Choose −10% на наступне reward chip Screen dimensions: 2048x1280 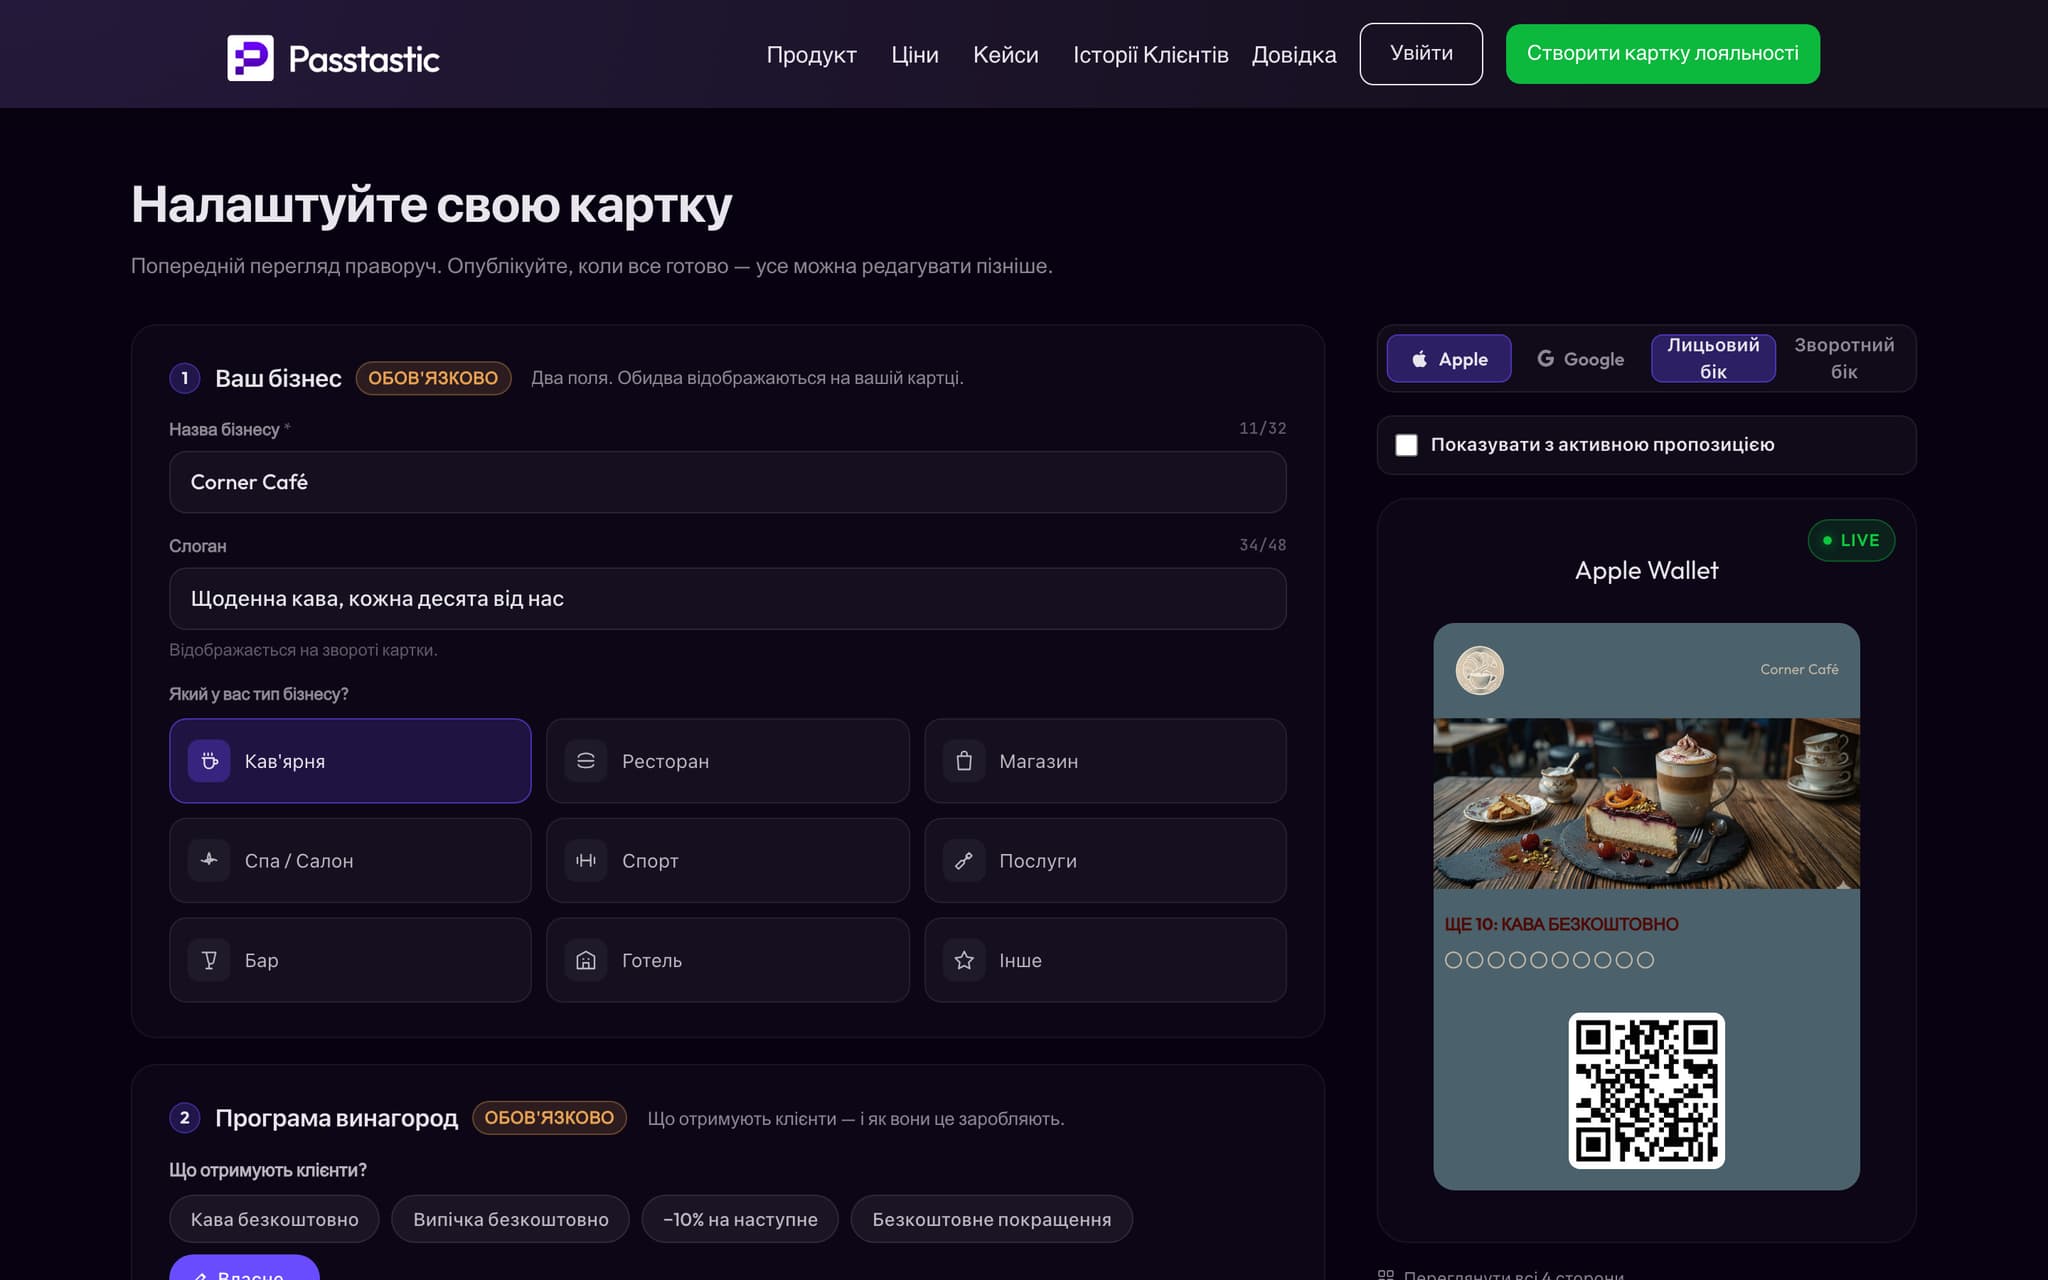[x=740, y=1219]
